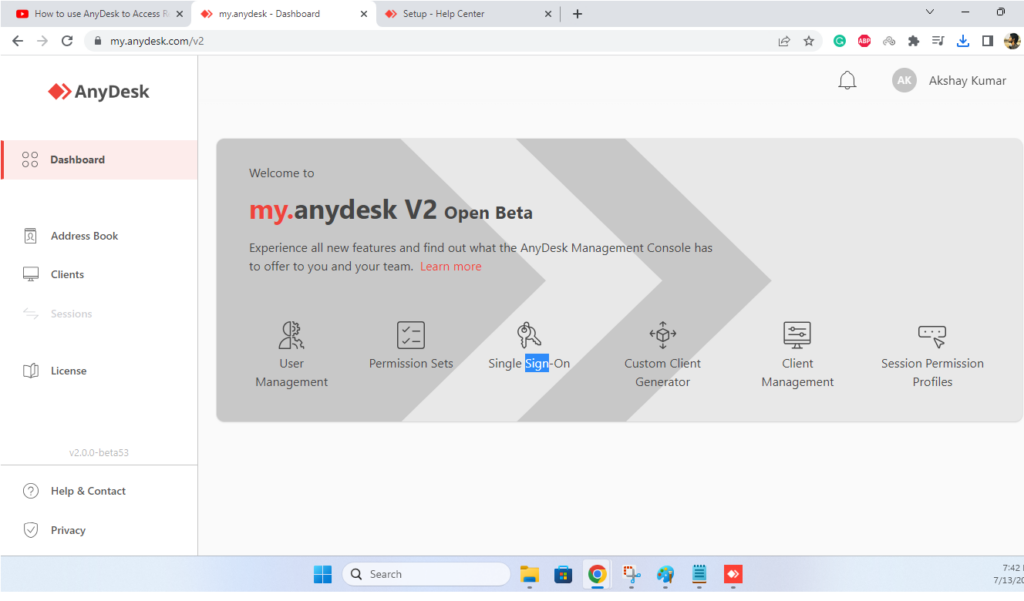
Task: Go back in browser
Action: pos(18,41)
